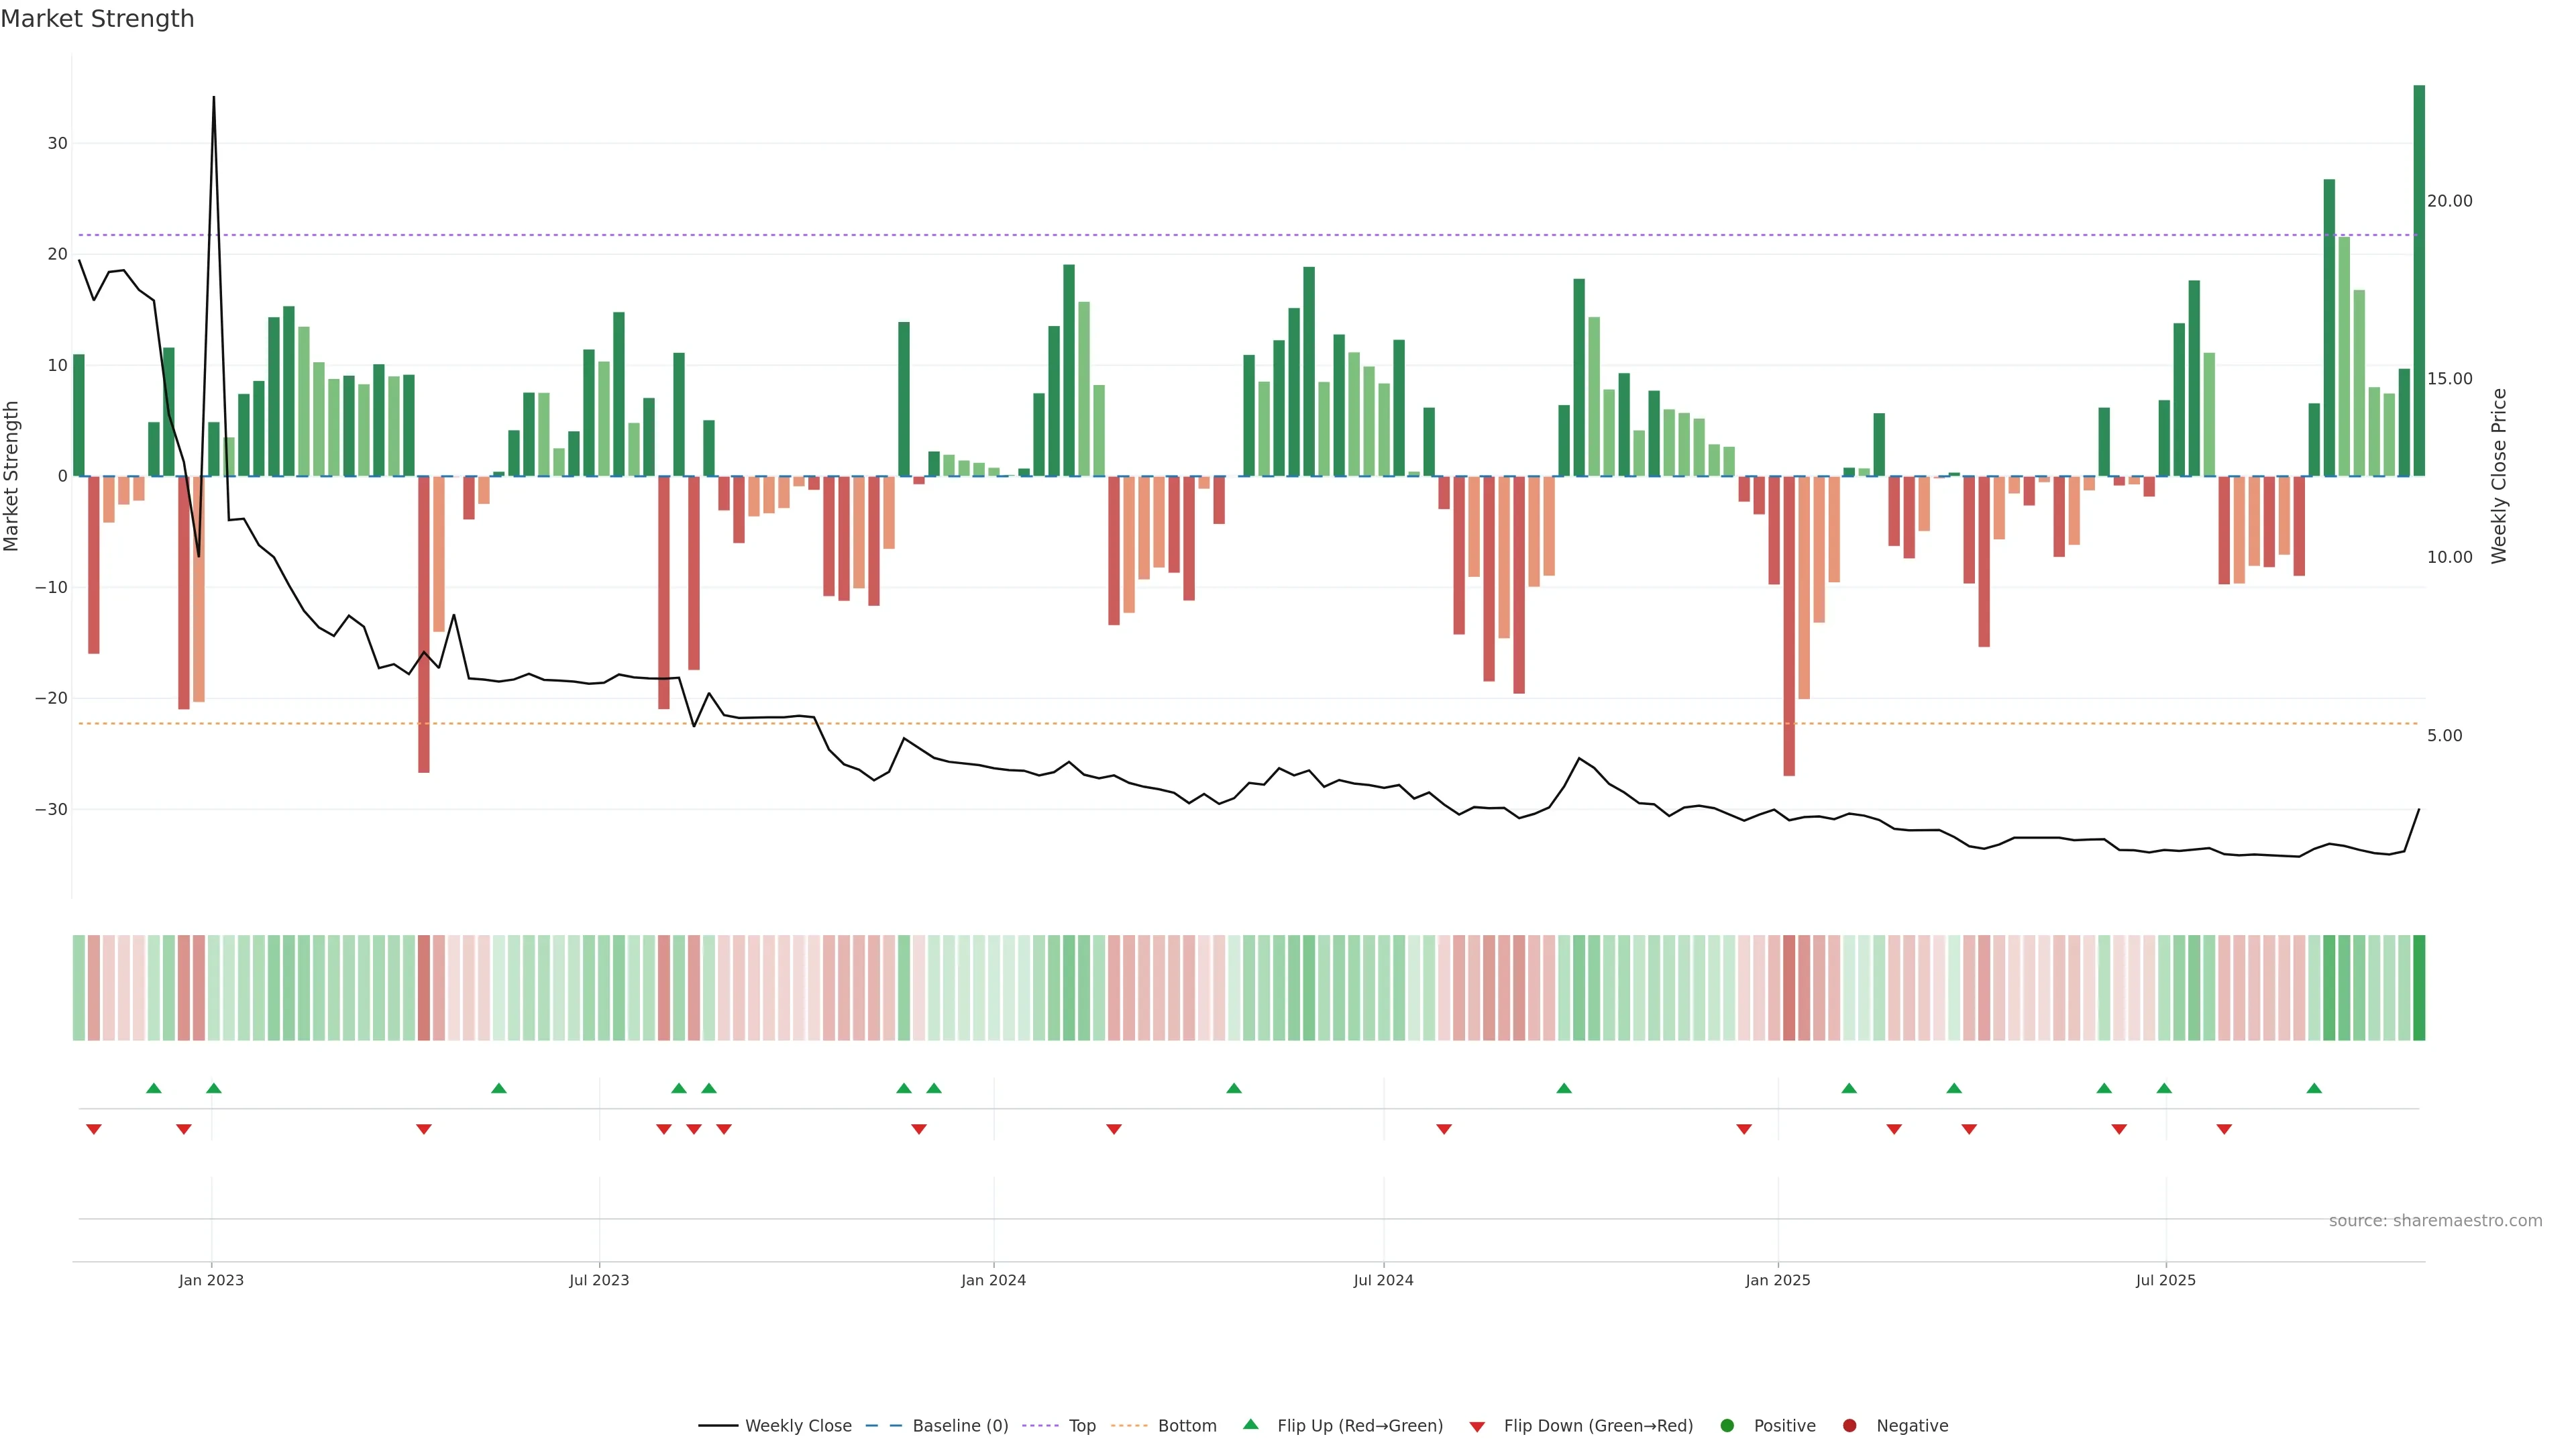Click the 20.00 label on price axis
Image resolution: width=2576 pixels, height=1449 pixels.
(x=2449, y=201)
